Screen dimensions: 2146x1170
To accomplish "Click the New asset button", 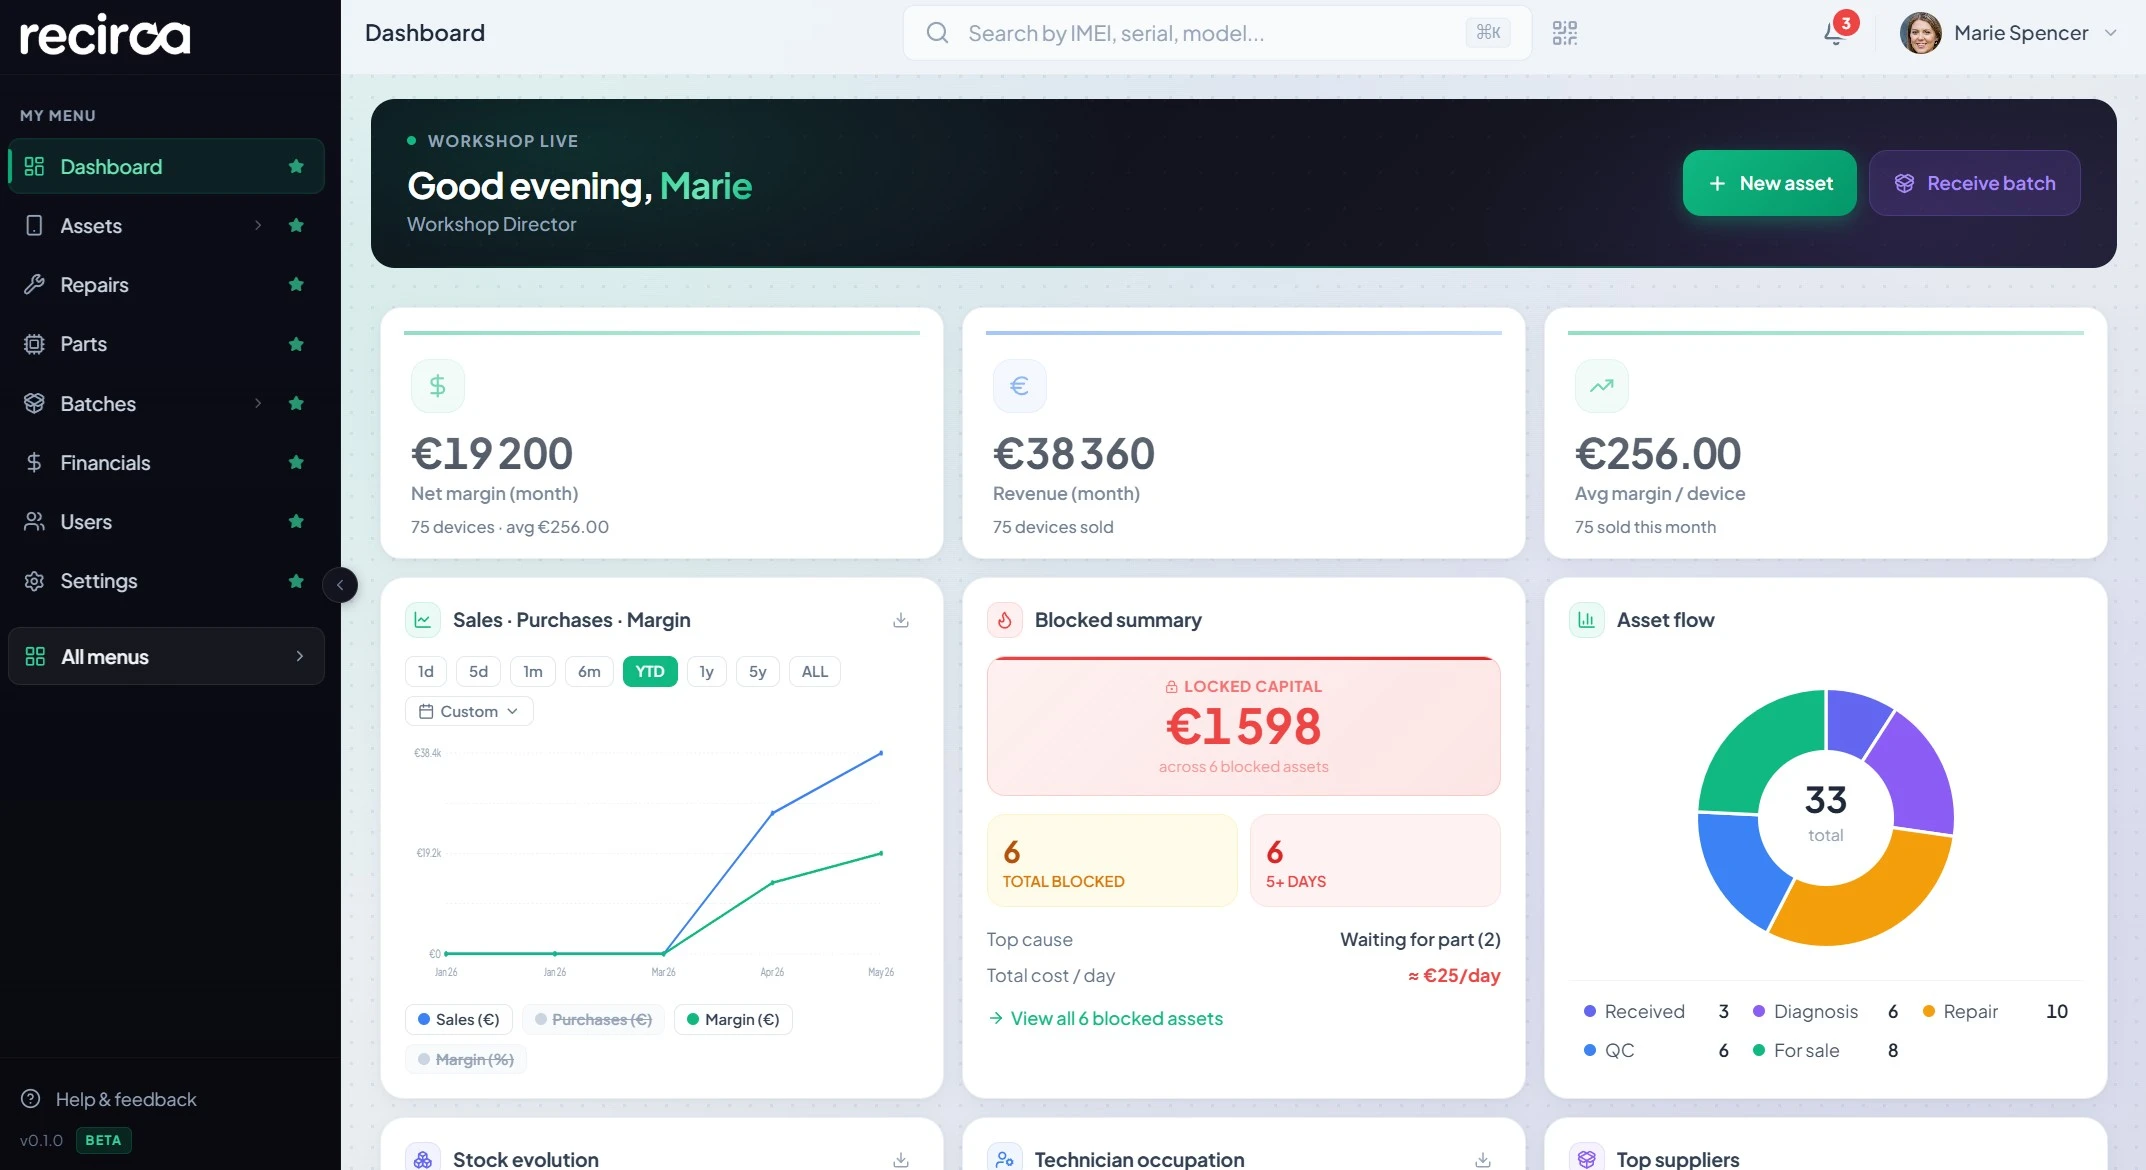I will point(1770,183).
